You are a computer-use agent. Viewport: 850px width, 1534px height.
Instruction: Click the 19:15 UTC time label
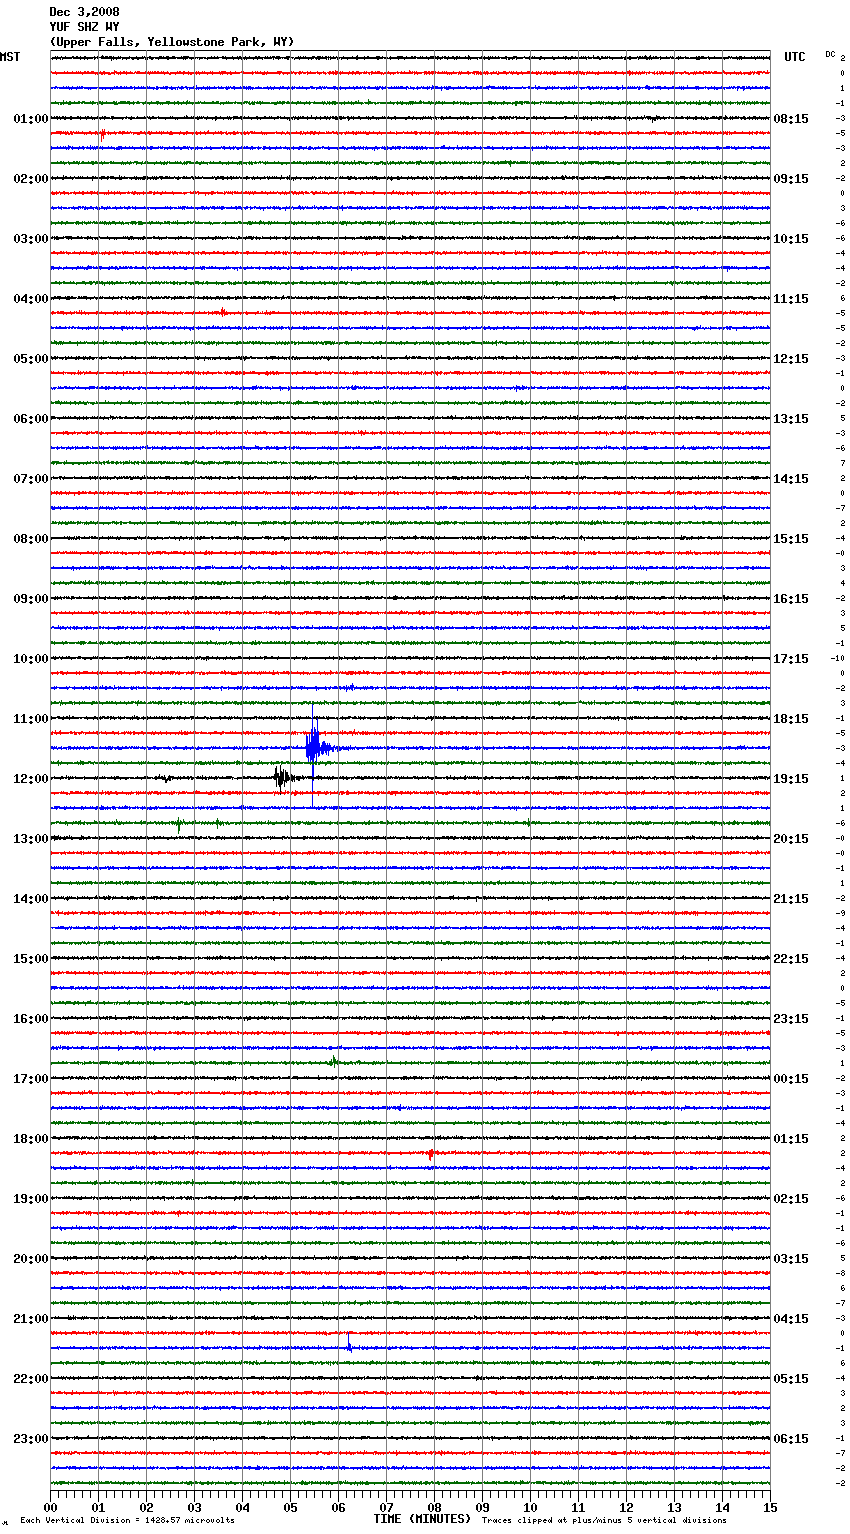coord(791,779)
